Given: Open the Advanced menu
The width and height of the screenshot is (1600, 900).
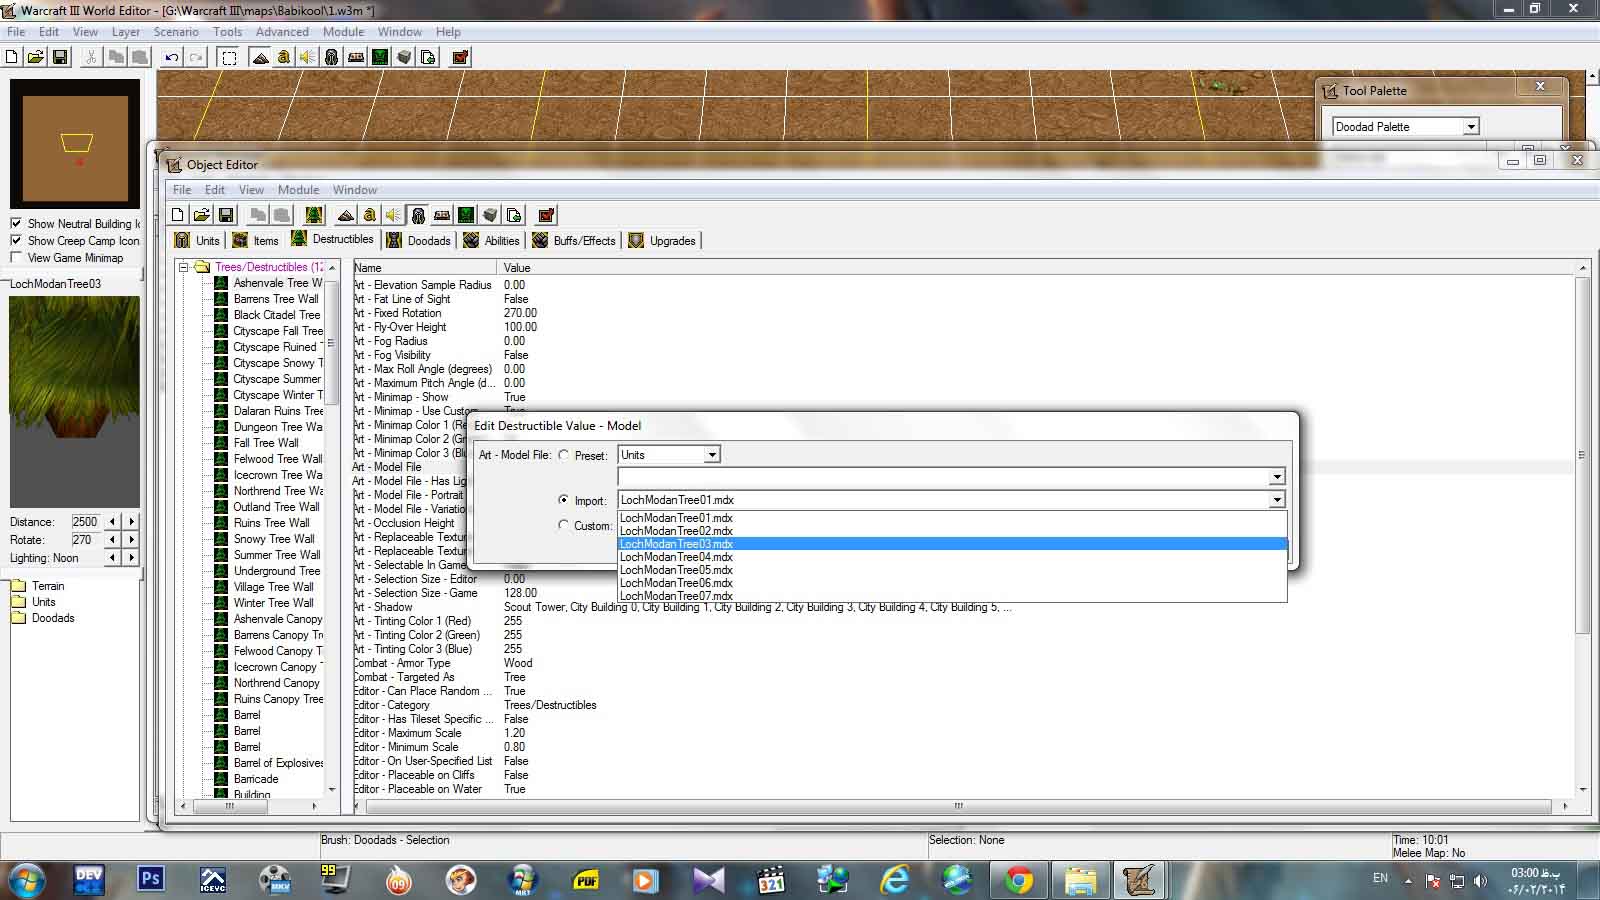Looking at the screenshot, I should [282, 32].
